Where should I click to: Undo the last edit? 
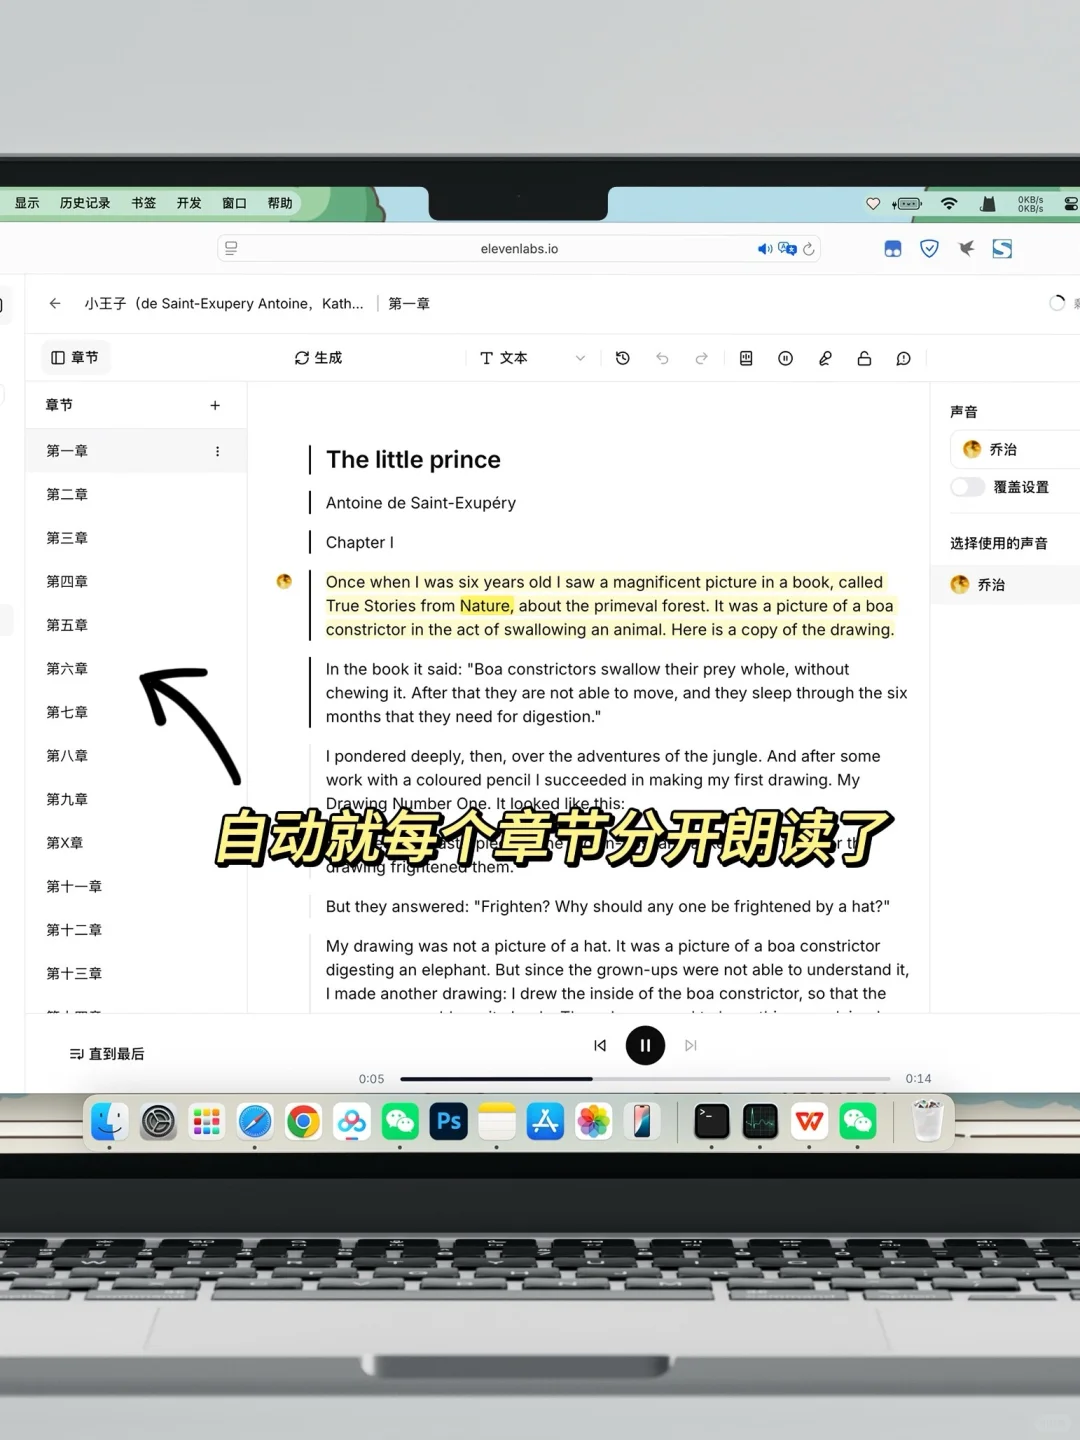pos(662,358)
